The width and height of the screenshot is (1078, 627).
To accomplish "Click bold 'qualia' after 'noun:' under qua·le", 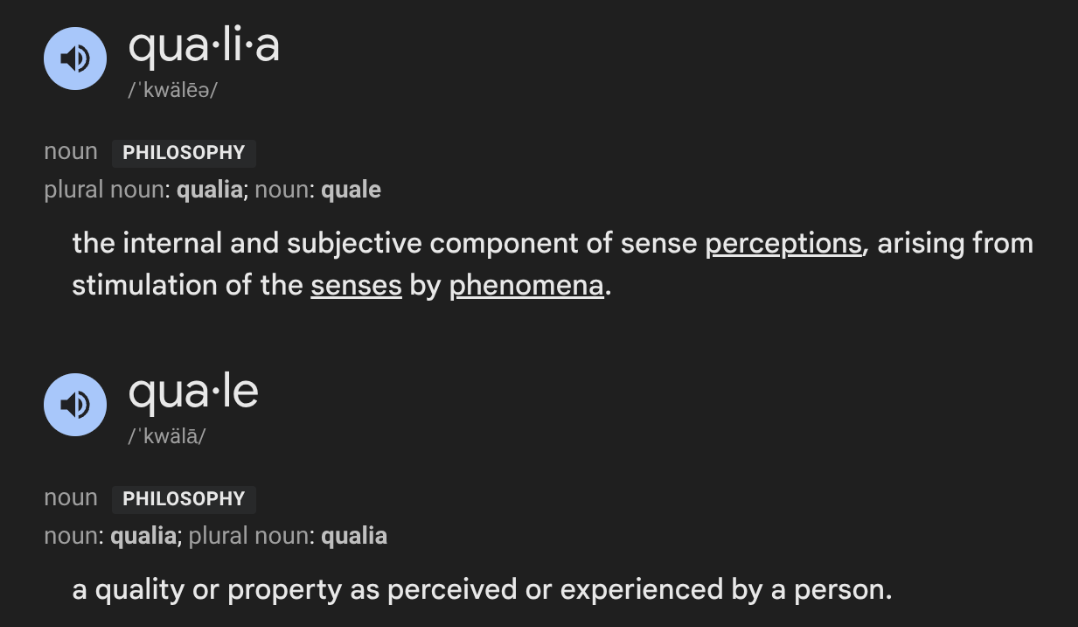I will pyautogui.click(x=144, y=536).
